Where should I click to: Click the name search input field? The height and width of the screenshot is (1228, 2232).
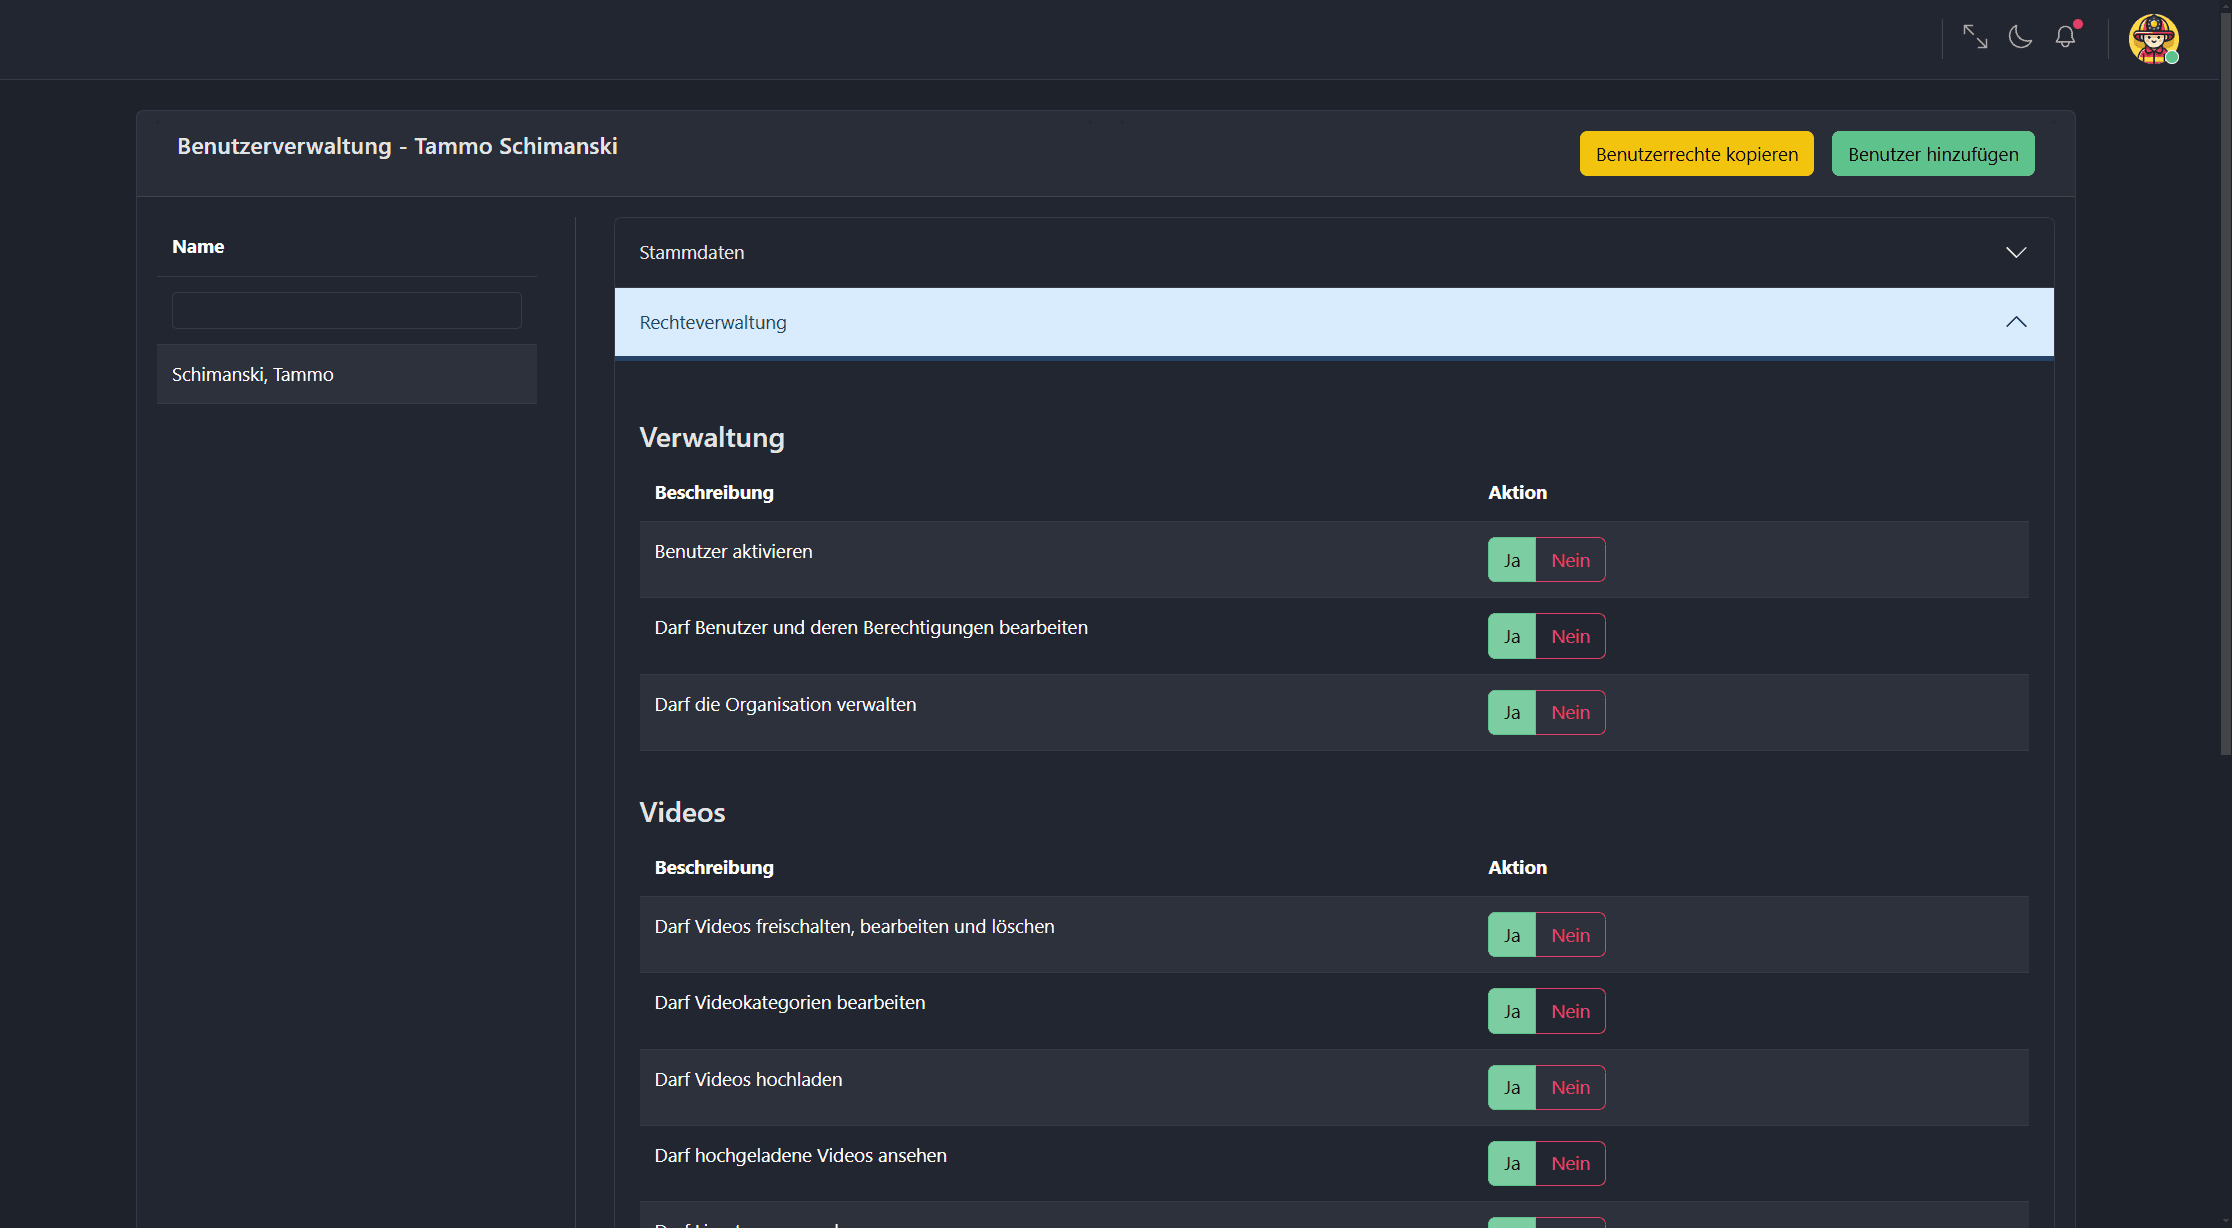pos(346,311)
